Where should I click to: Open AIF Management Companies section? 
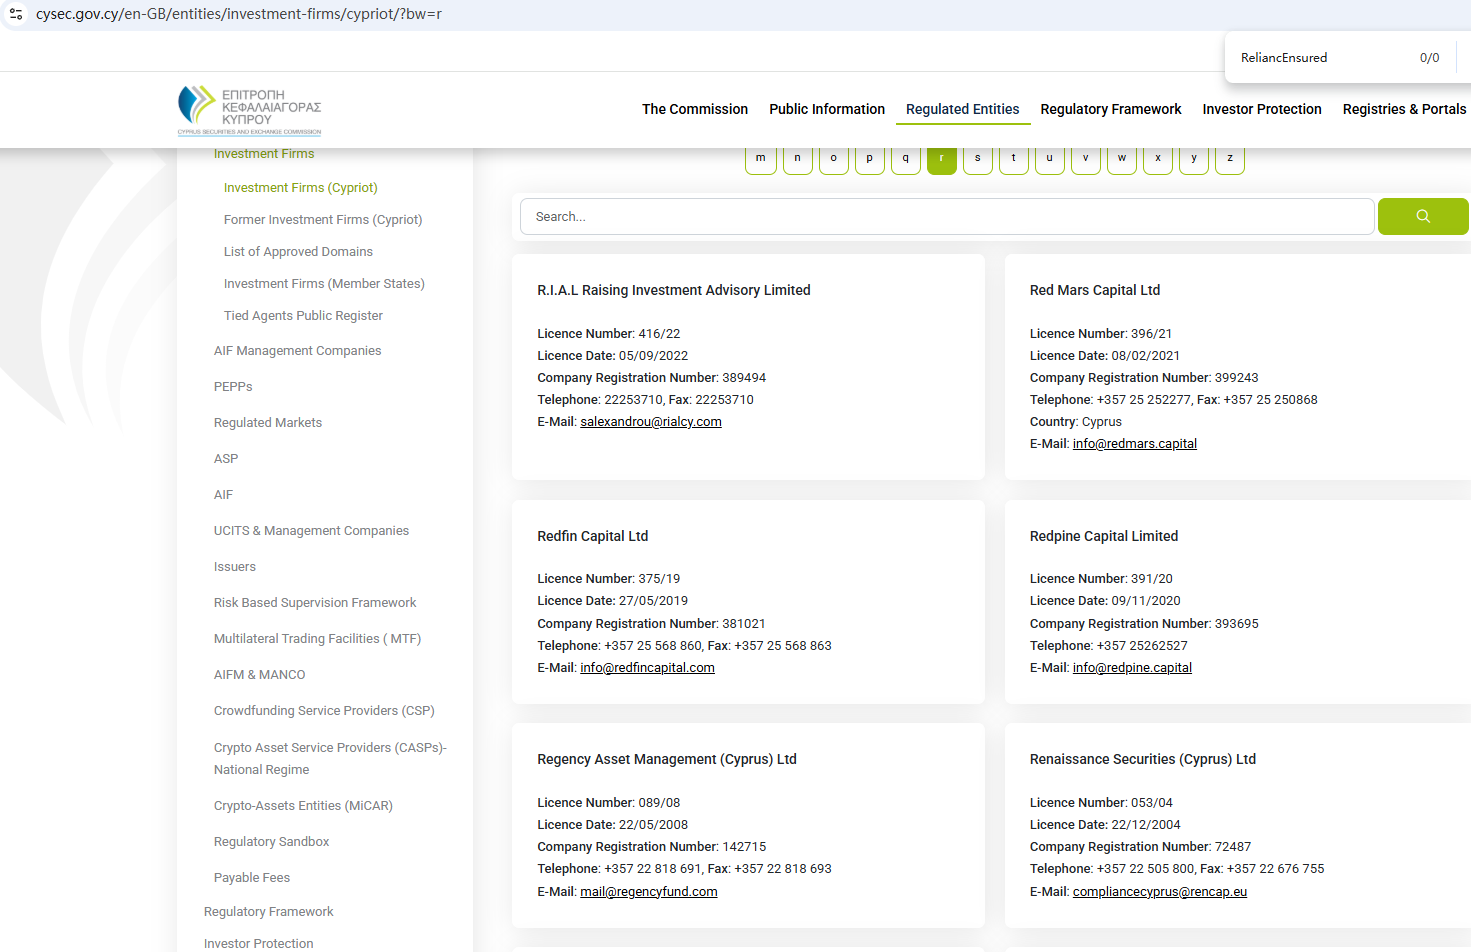[x=297, y=351]
